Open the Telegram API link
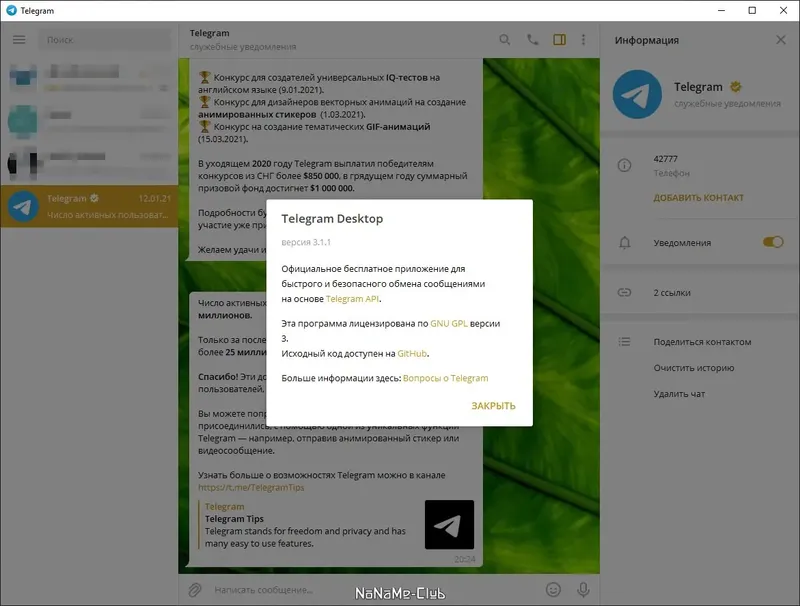This screenshot has height=606, width=800. pos(352,299)
